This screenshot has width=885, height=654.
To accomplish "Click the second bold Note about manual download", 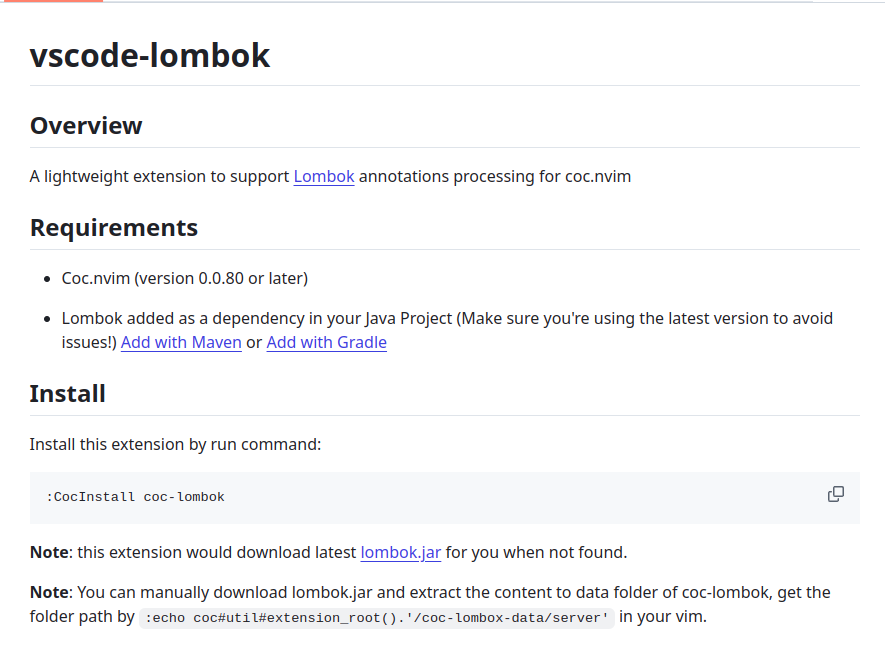I will point(49,592).
